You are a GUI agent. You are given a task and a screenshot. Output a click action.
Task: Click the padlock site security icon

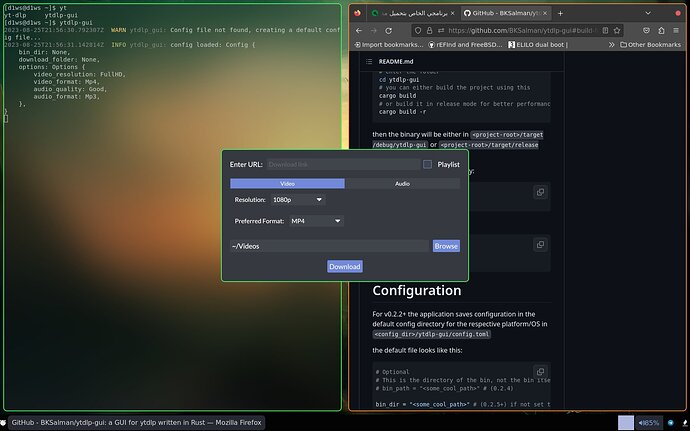(429, 30)
